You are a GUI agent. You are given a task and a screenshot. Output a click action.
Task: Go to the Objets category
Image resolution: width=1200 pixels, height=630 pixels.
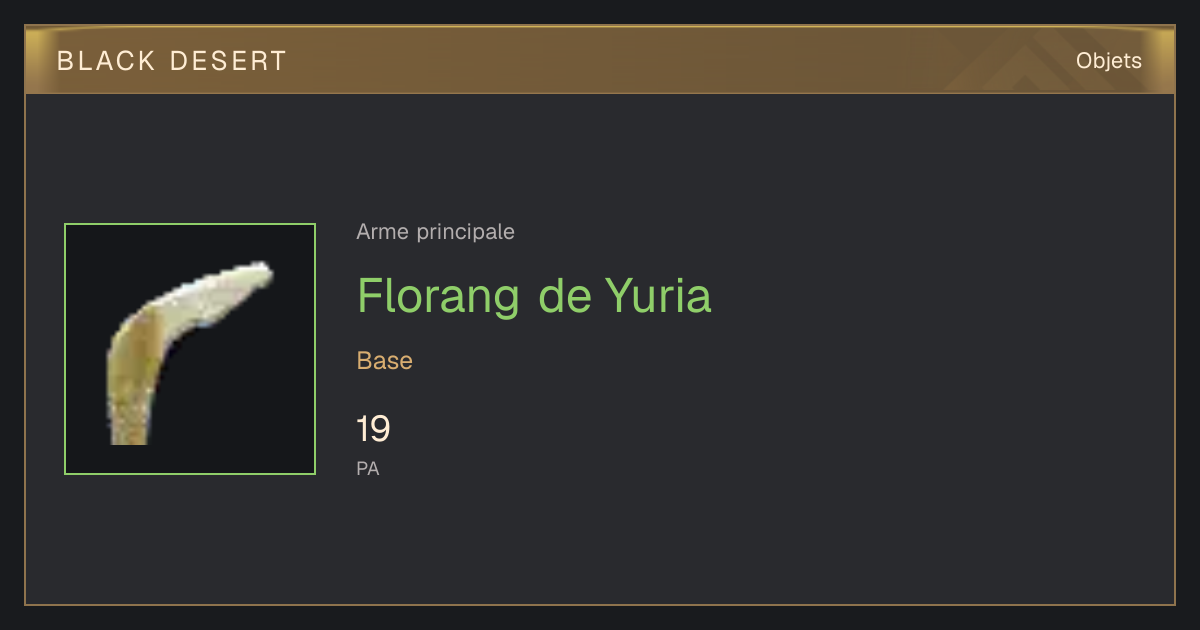coord(1108,61)
